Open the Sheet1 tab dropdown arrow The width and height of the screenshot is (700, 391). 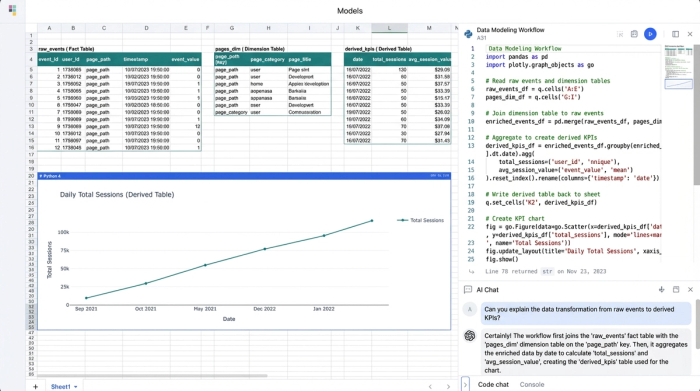pos(75,387)
